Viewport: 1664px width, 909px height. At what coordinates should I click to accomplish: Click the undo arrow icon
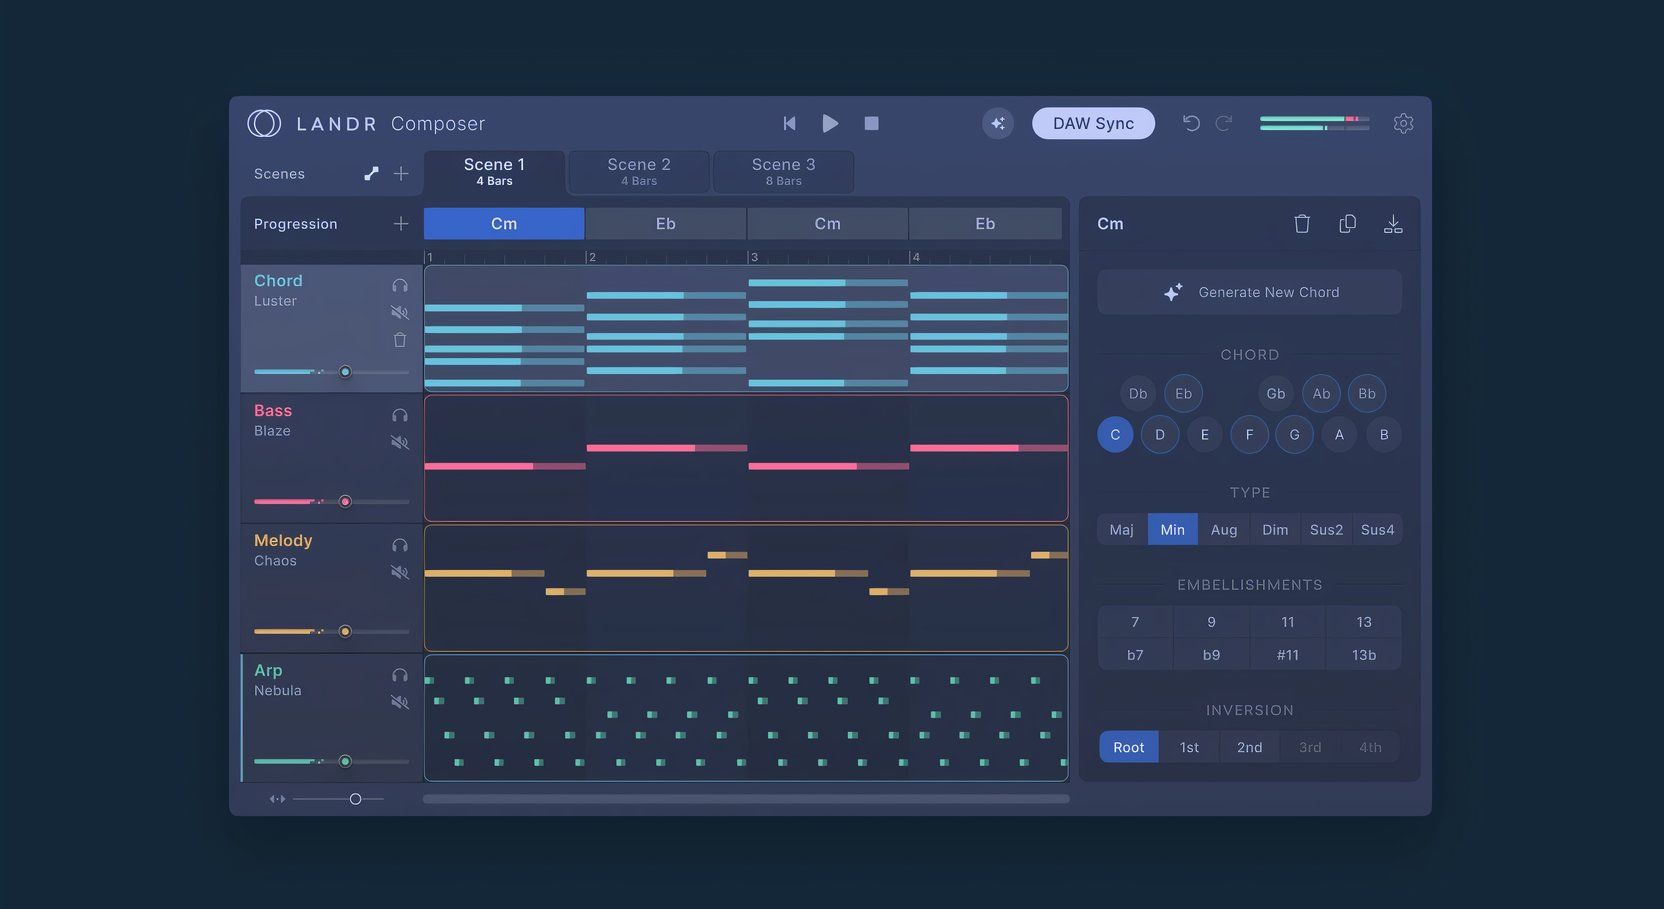pyautogui.click(x=1190, y=123)
